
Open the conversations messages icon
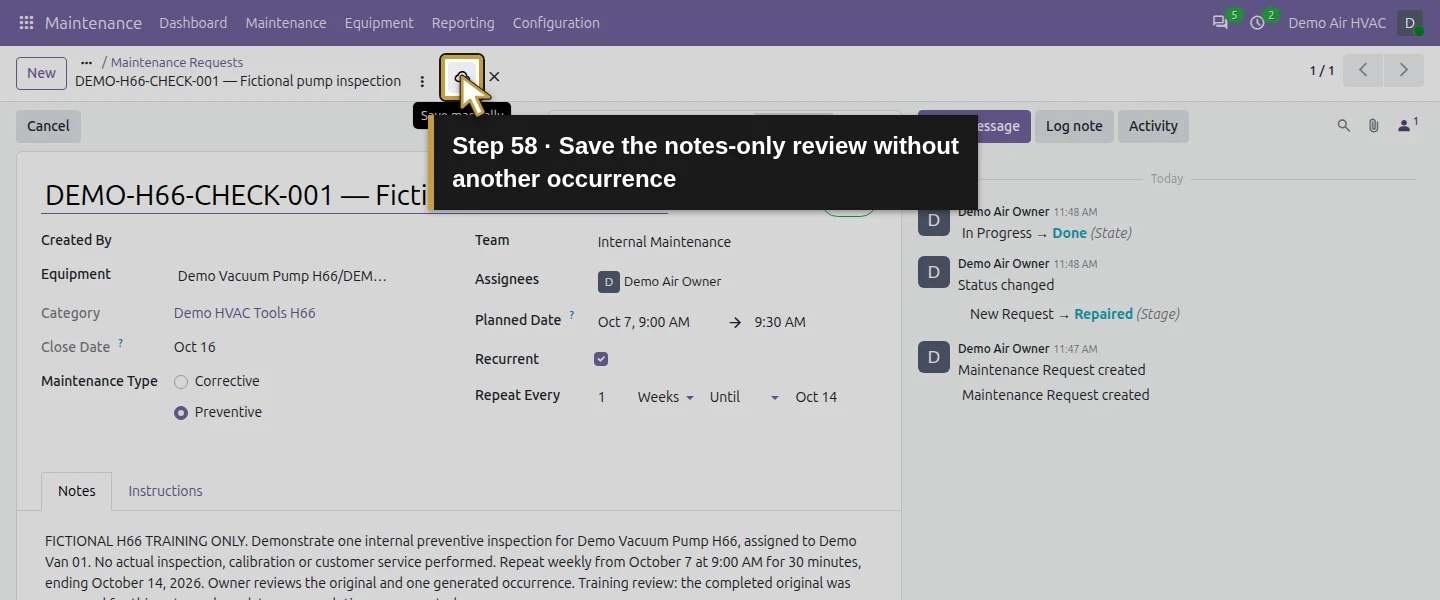pos(1220,22)
